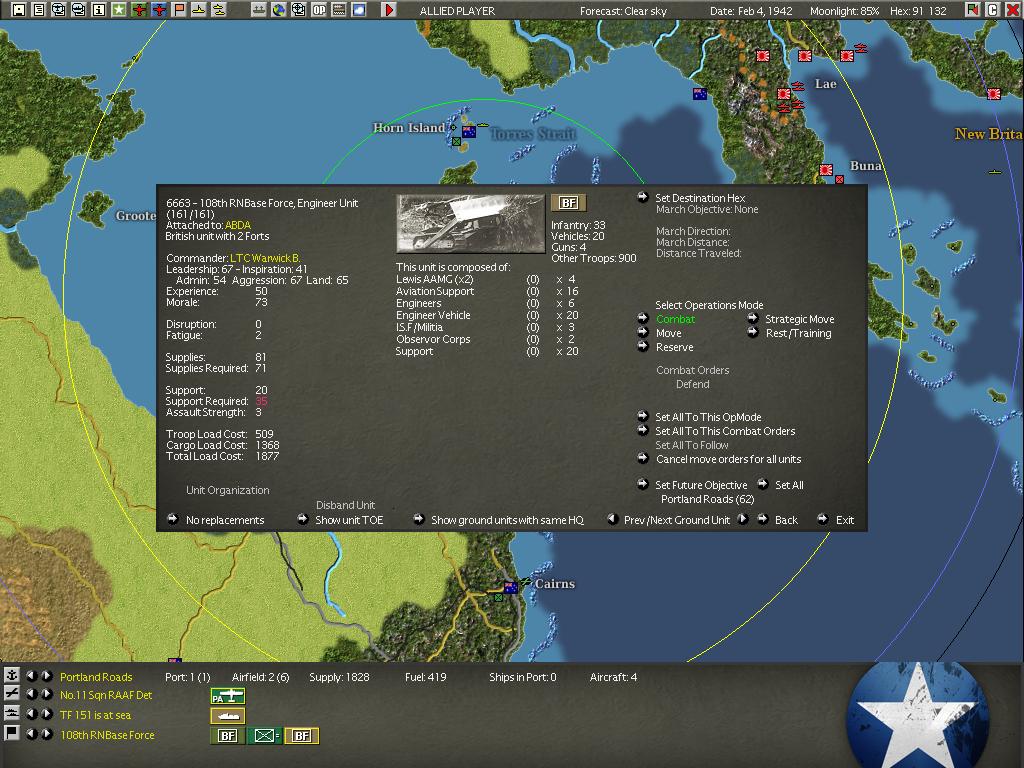
Task: Click the Australian flag base at Horn Island
Action: [469, 132]
